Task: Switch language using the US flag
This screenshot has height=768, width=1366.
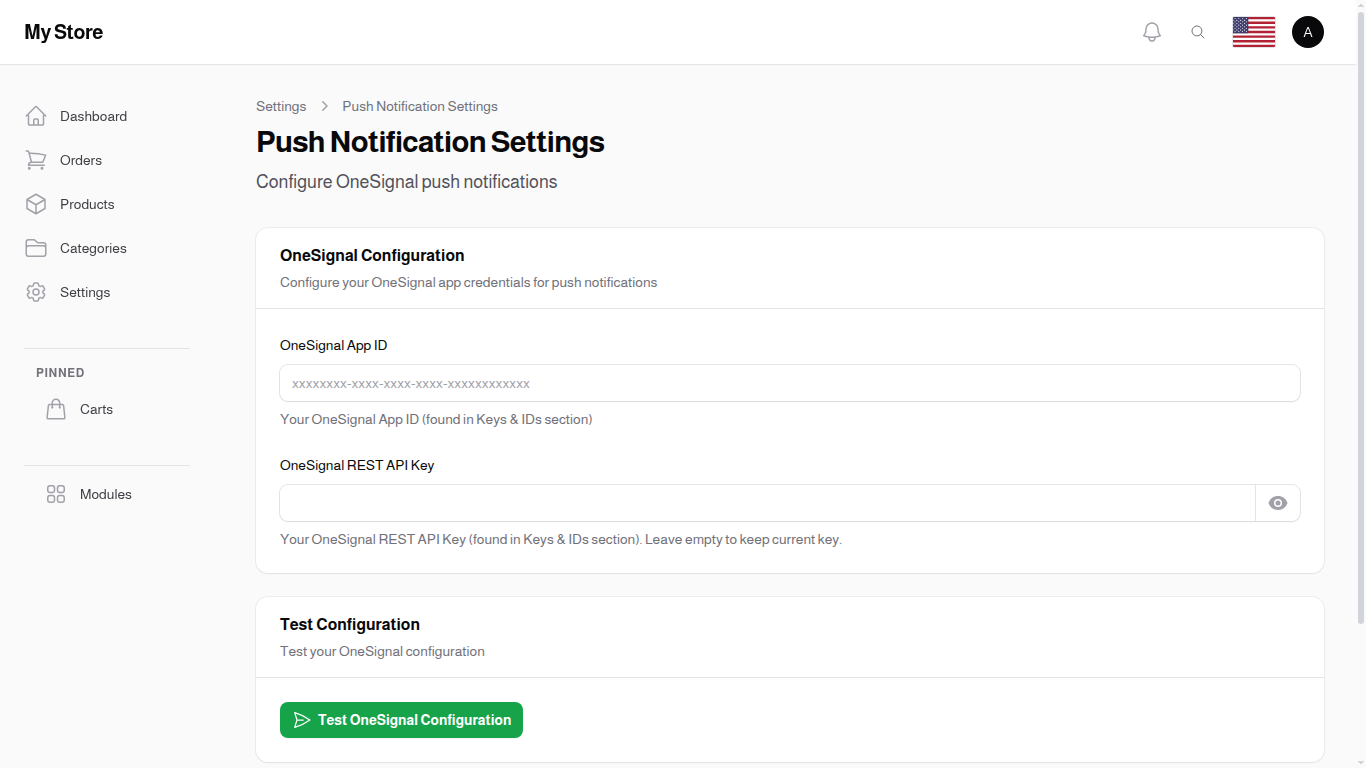Action: tap(1253, 31)
